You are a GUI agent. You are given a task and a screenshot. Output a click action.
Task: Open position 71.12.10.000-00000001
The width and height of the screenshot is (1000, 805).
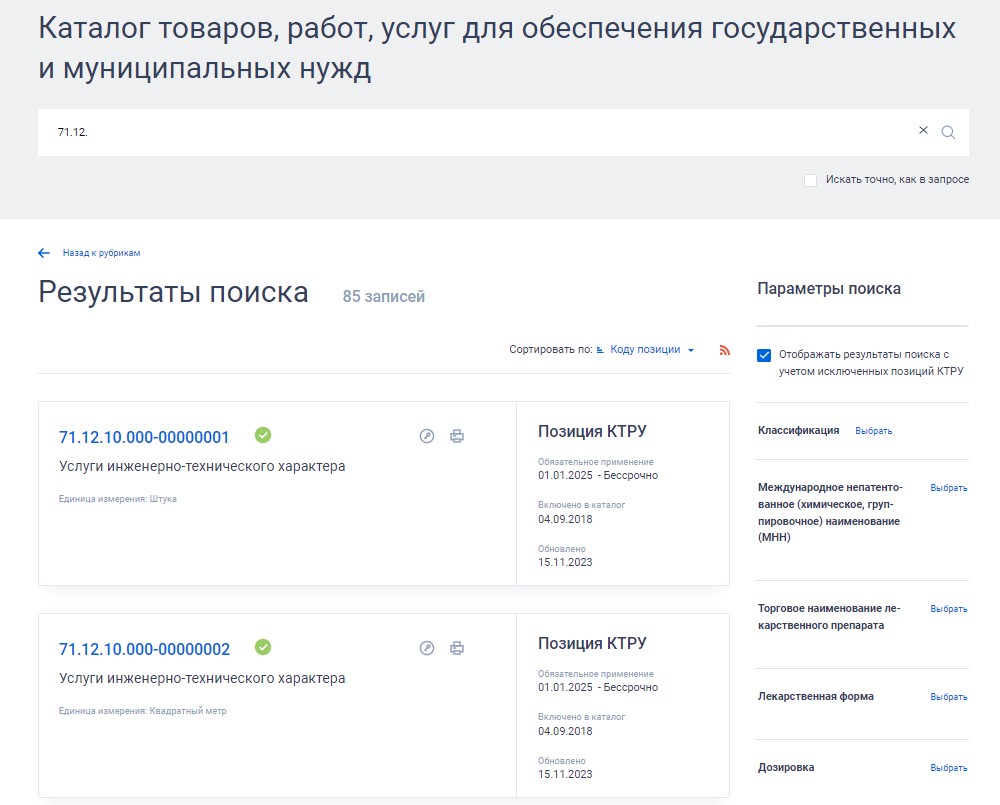point(144,436)
